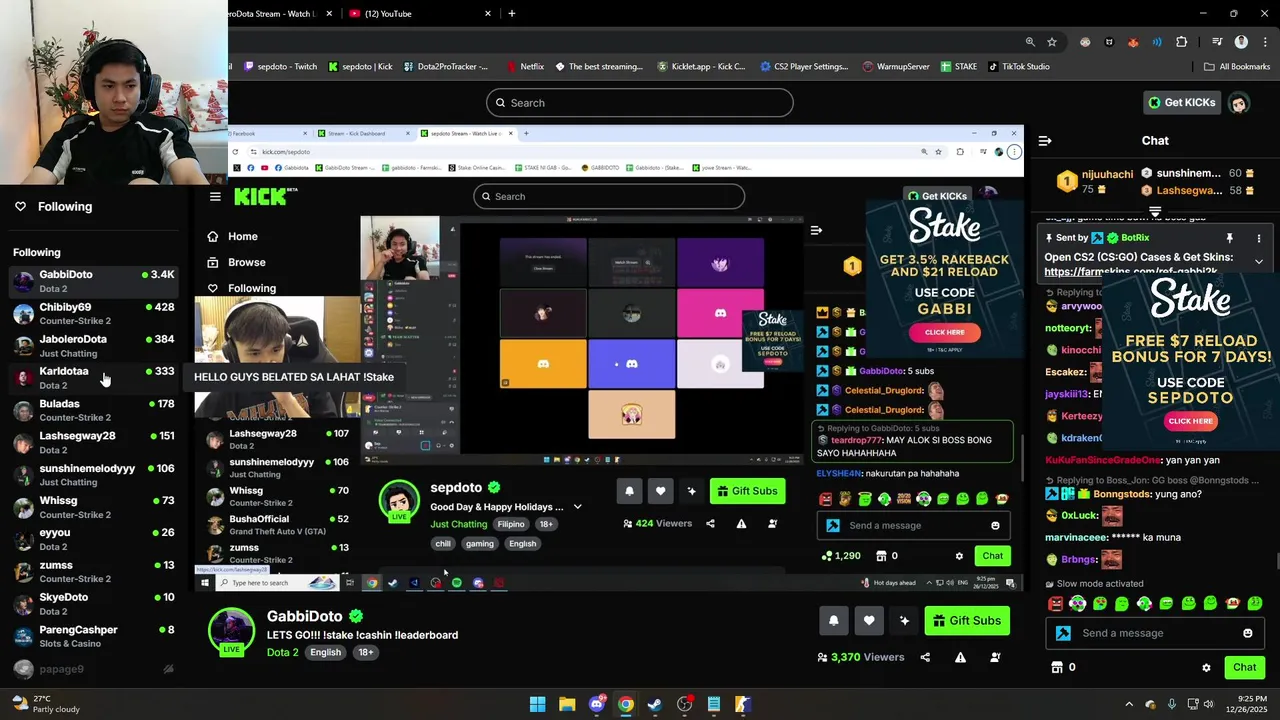
Task: Open Karldotaa channel in Following list
Action: (x=94, y=378)
